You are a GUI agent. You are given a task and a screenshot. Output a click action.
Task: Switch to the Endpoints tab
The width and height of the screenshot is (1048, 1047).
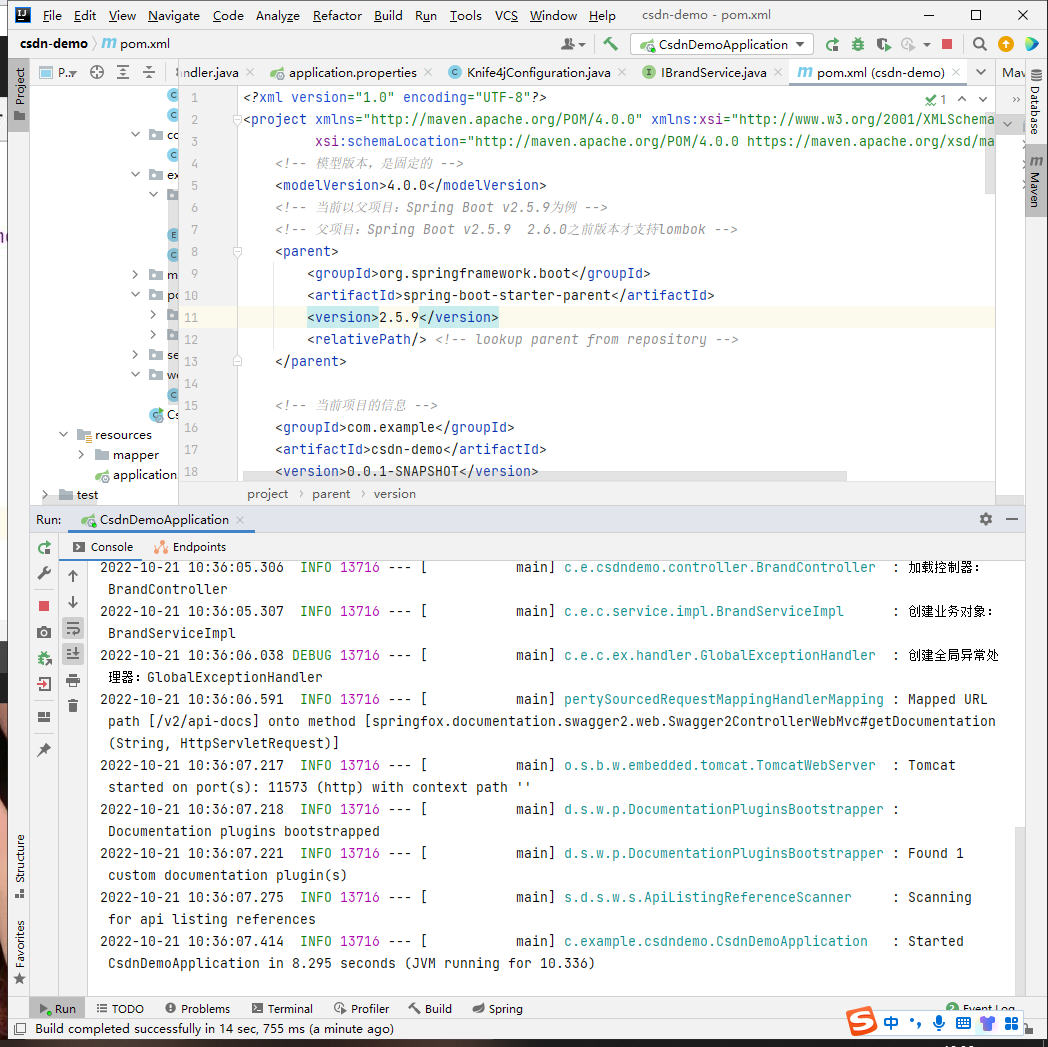pyautogui.click(x=190, y=547)
